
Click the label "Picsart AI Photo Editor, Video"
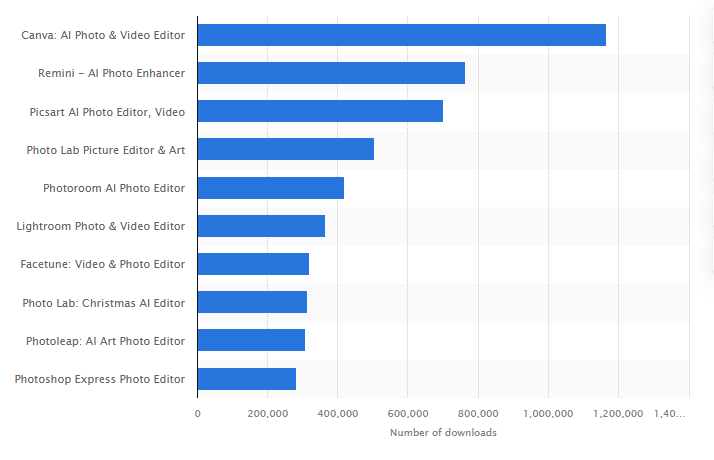pyautogui.click(x=107, y=112)
